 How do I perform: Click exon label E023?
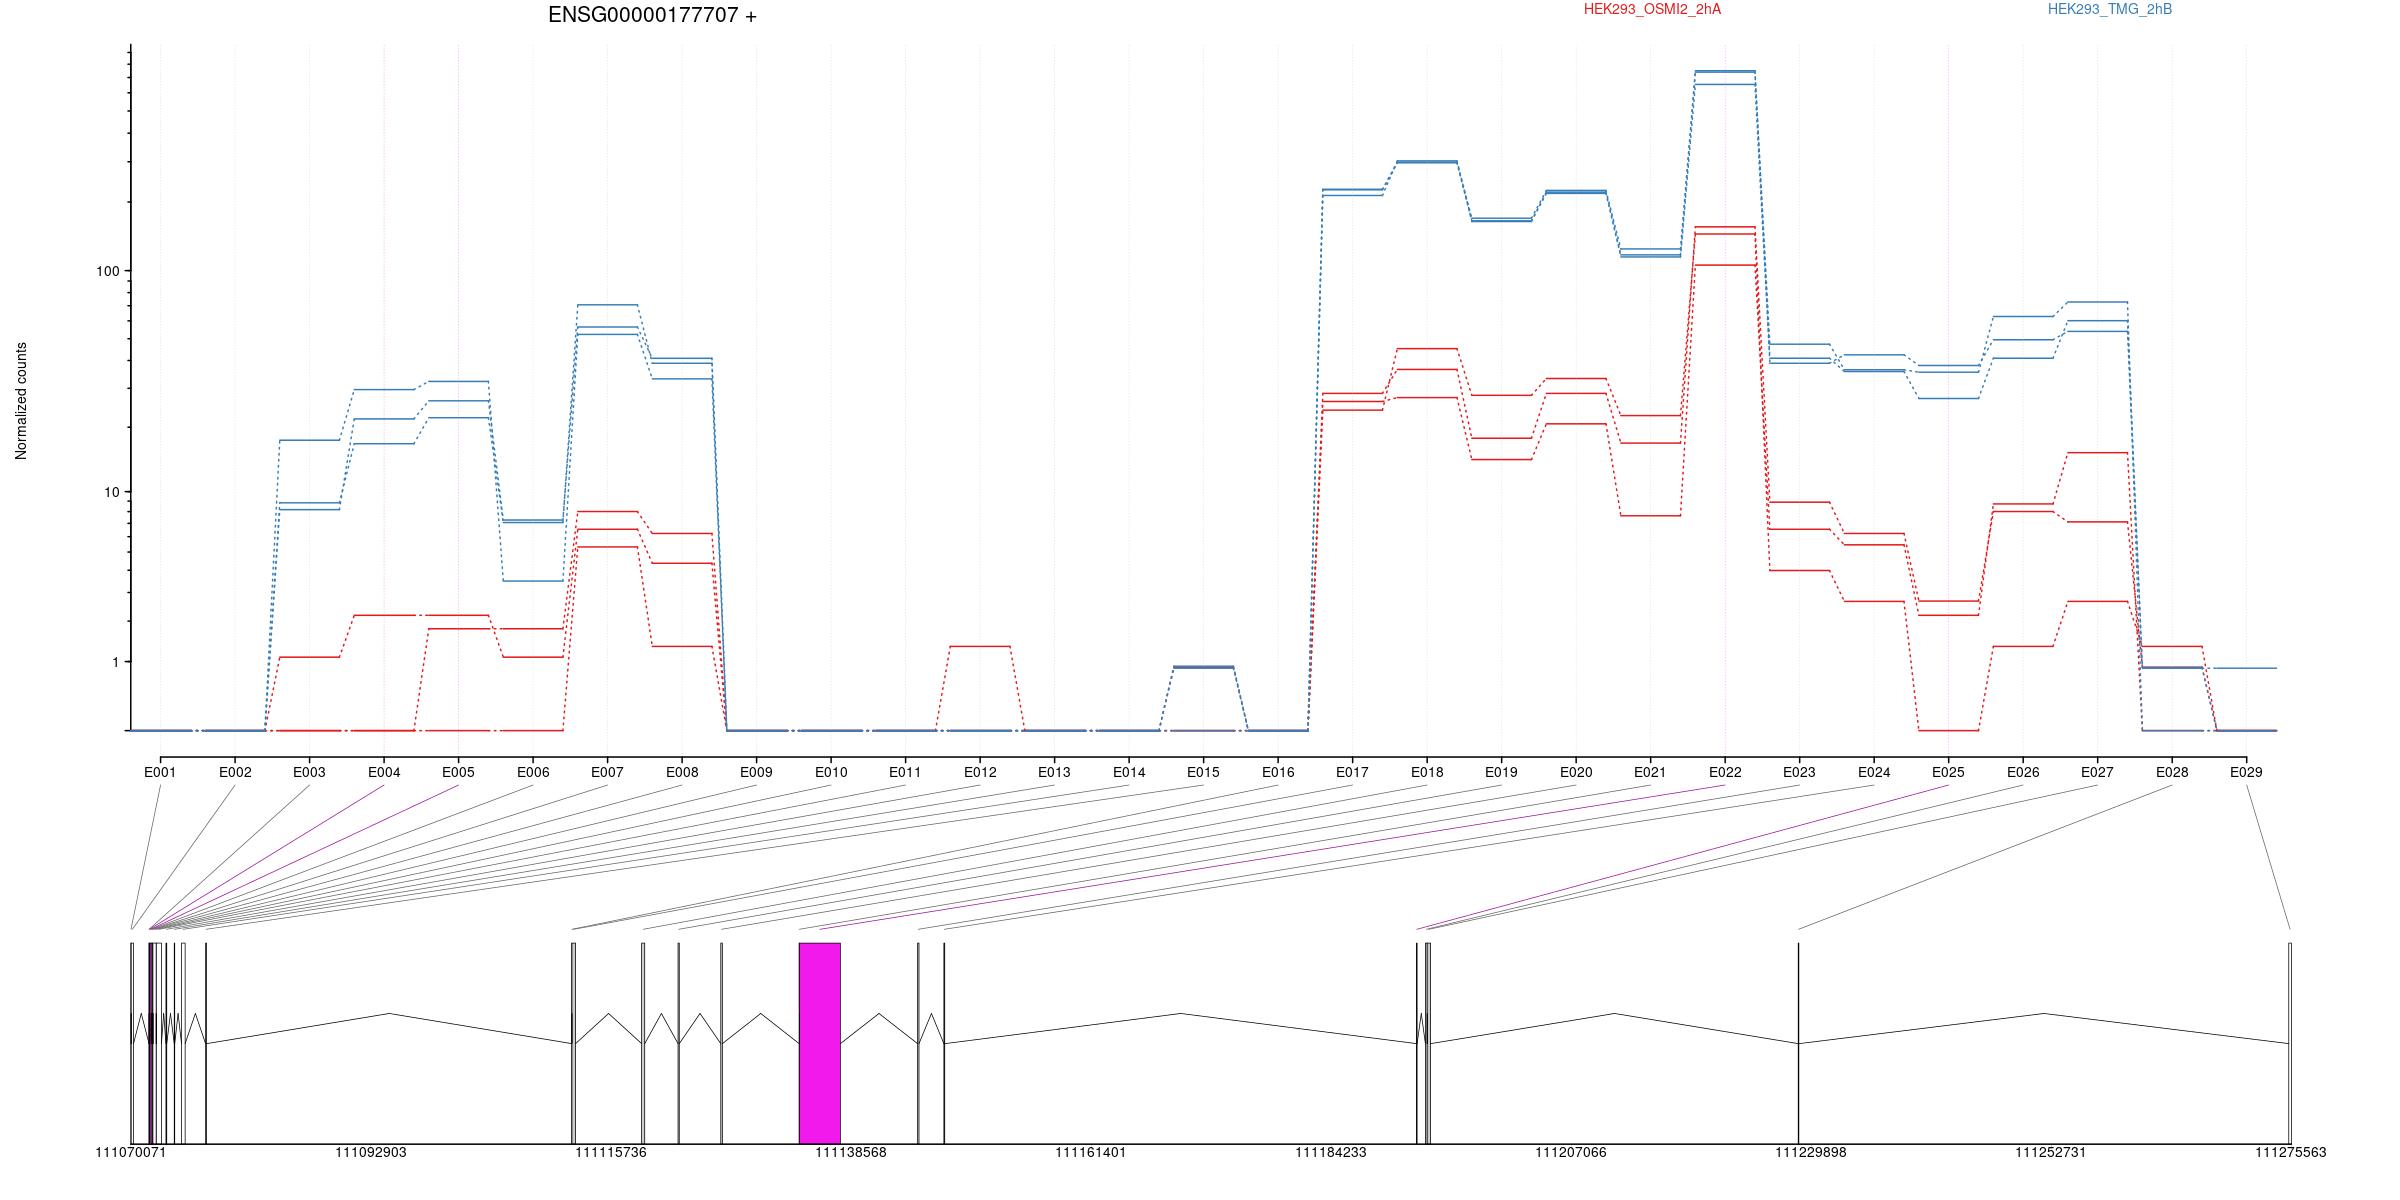(1799, 772)
